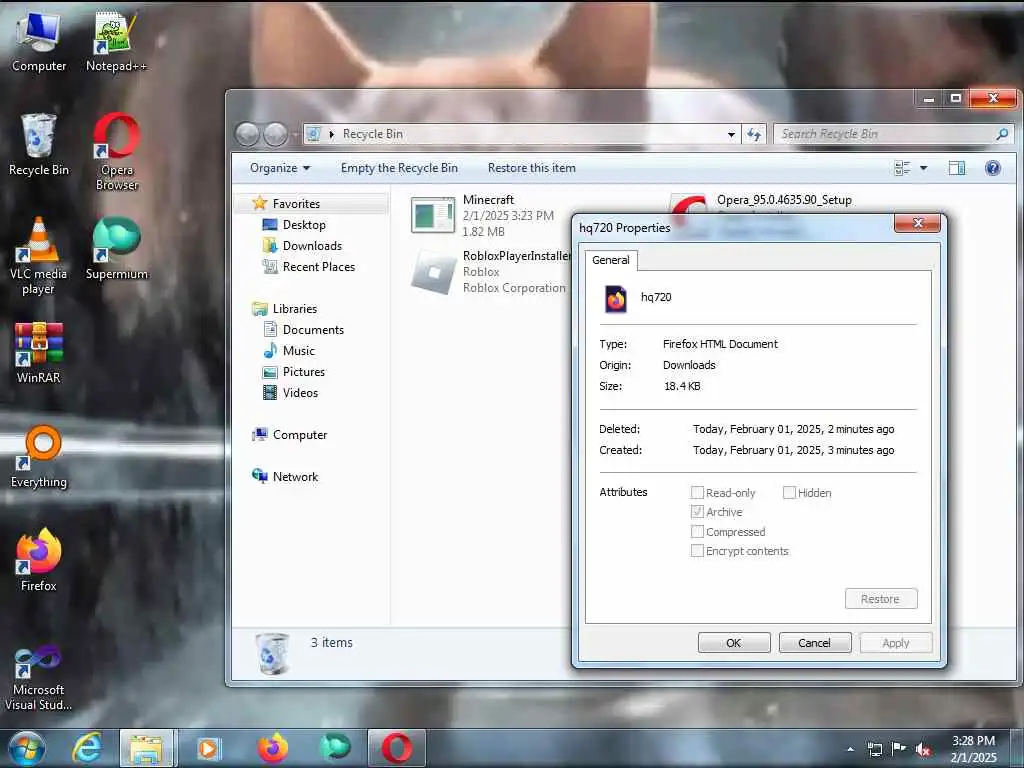Open Music library in navigation pane
Screen dimensions: 1024x768
298,351
